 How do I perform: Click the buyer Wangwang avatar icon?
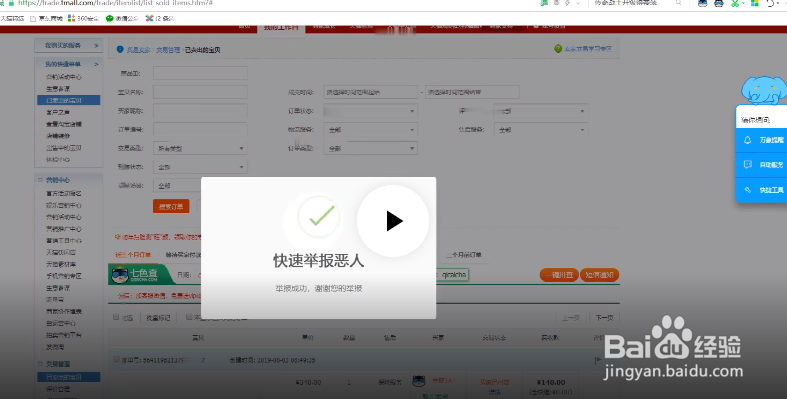point(419,381)
